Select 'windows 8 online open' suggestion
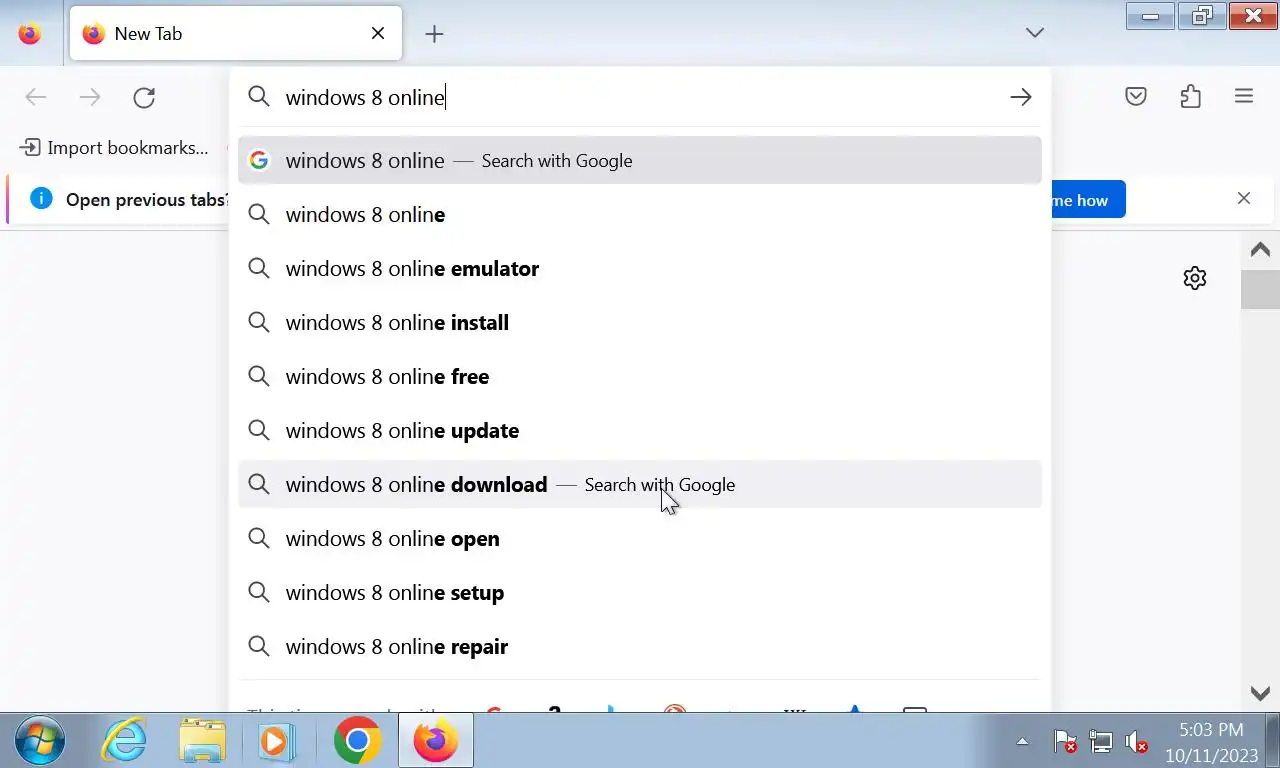Viewport: 1280px width, 768px height. click(640, 538)
